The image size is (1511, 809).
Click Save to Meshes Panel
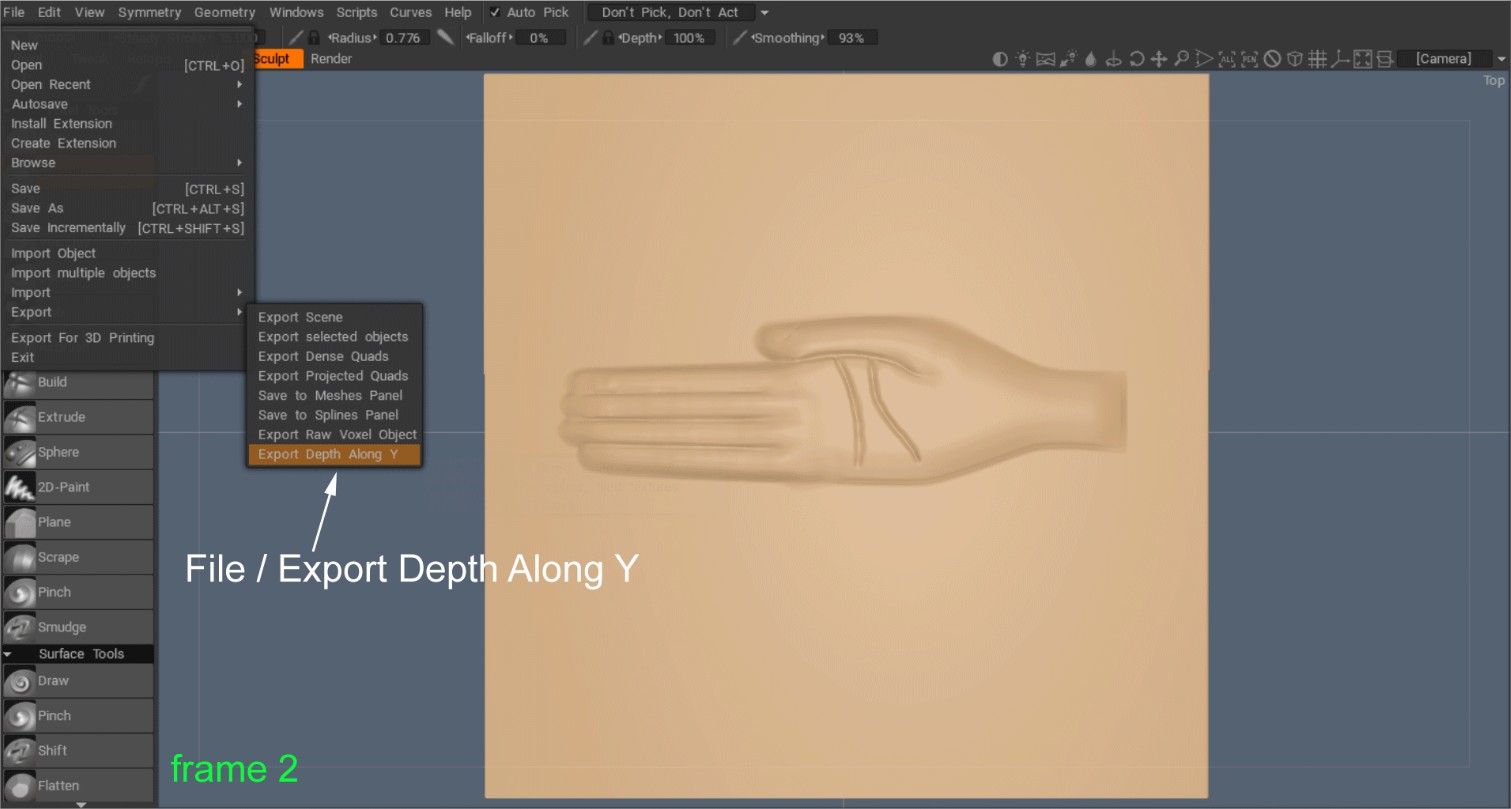[330, 395]
